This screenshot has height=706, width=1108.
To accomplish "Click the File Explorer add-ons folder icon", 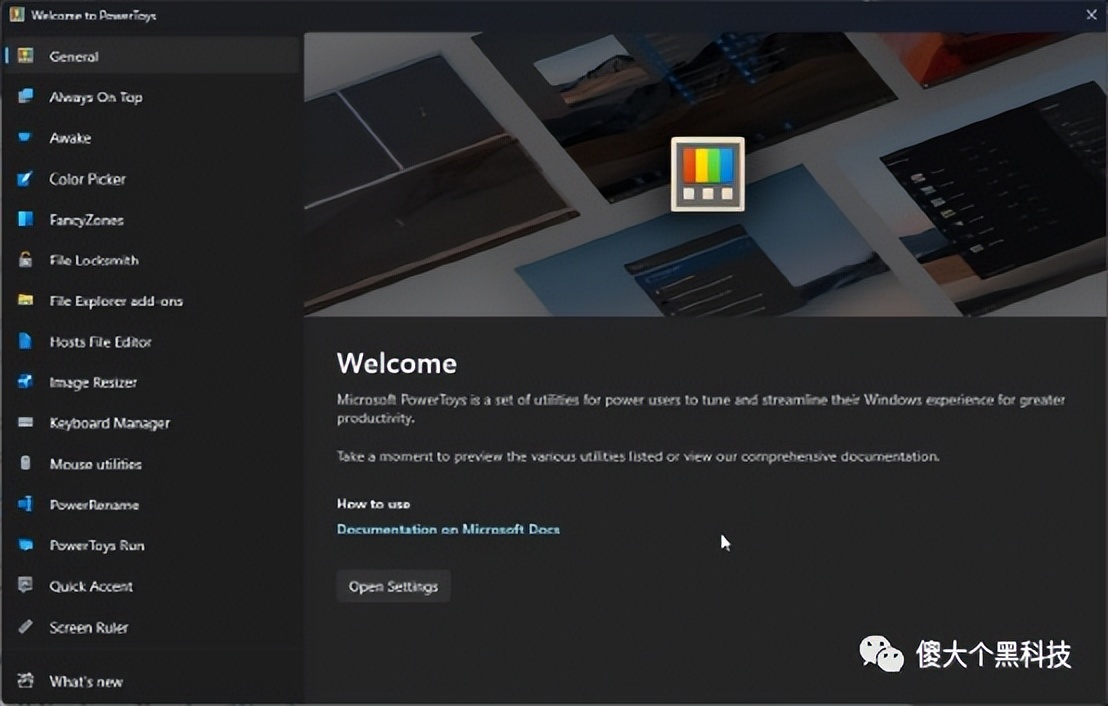I will (25, 300).
